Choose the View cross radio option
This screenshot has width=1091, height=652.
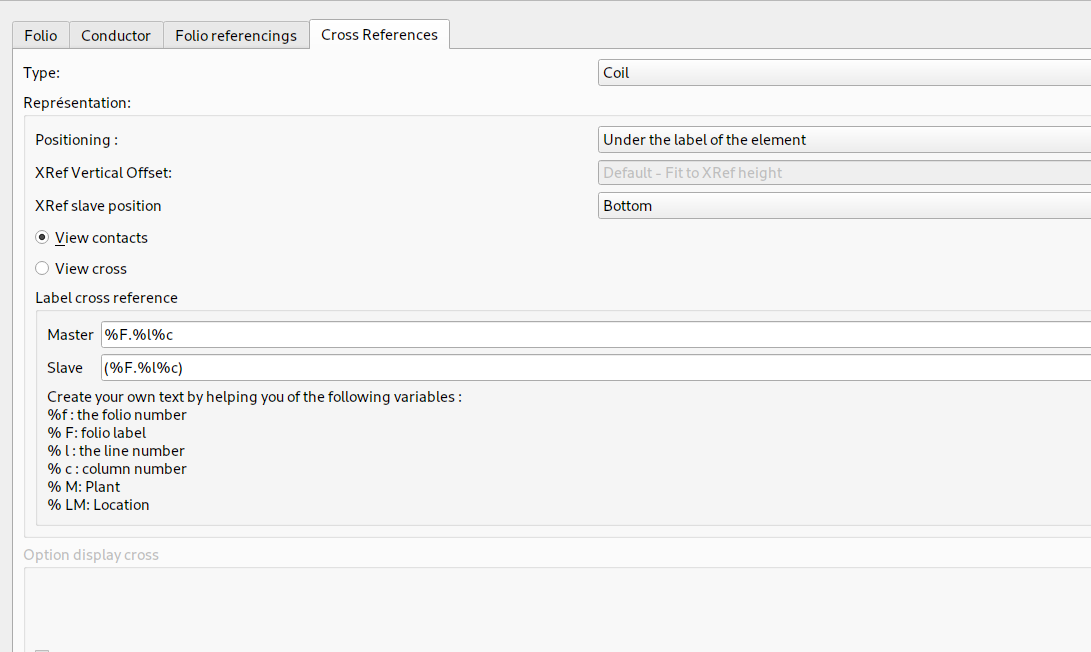click(x=42, y=268)
